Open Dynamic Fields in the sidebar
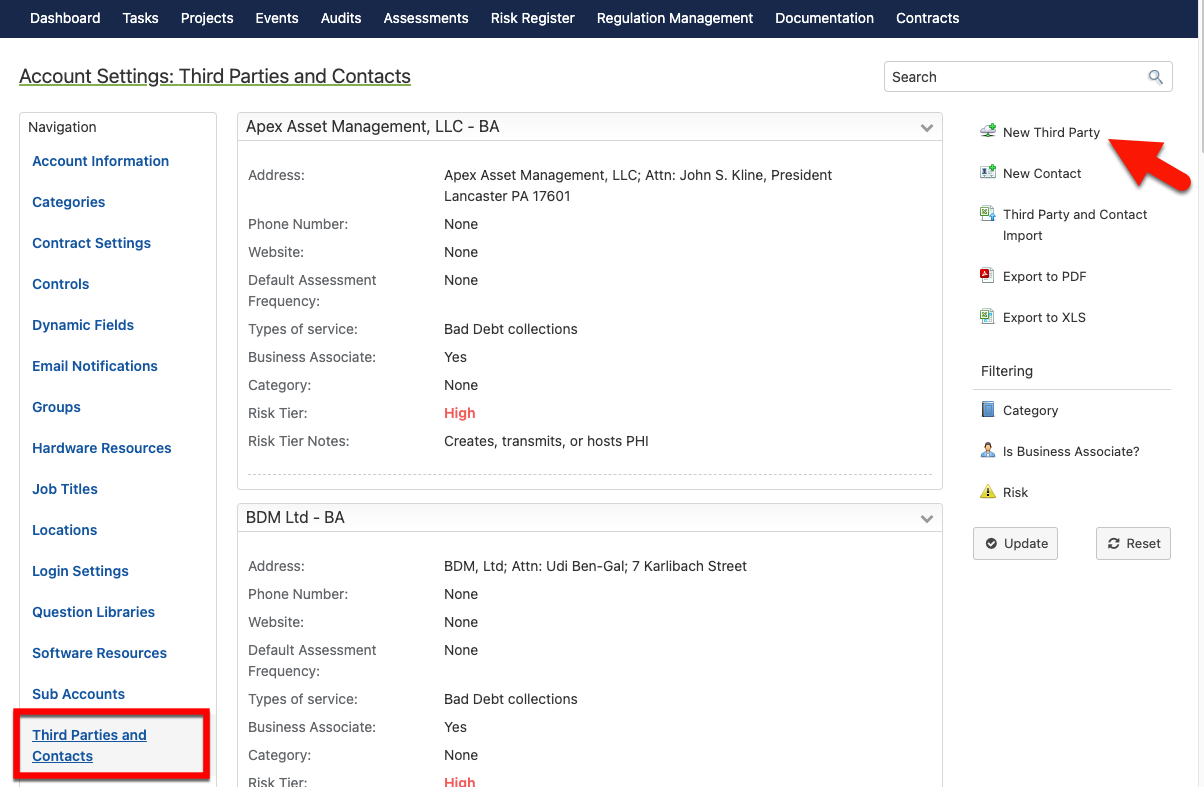 (x=83, y=325)
